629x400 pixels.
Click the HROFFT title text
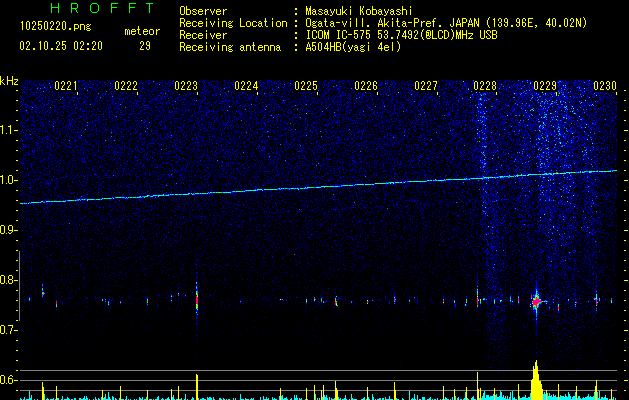tap(103, 8)
